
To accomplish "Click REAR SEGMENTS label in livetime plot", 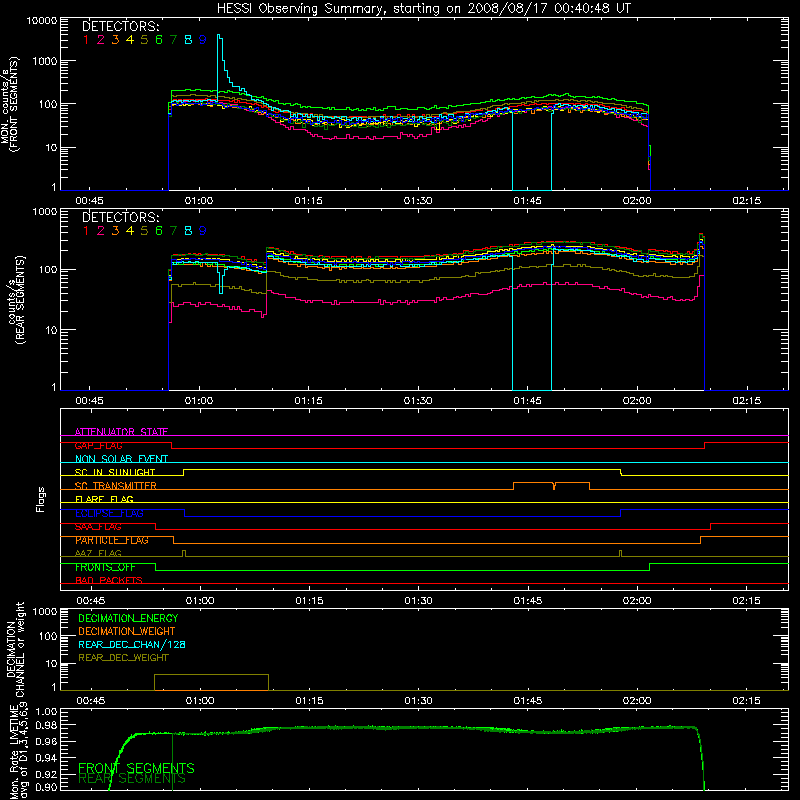I will (x=132, y=779).
